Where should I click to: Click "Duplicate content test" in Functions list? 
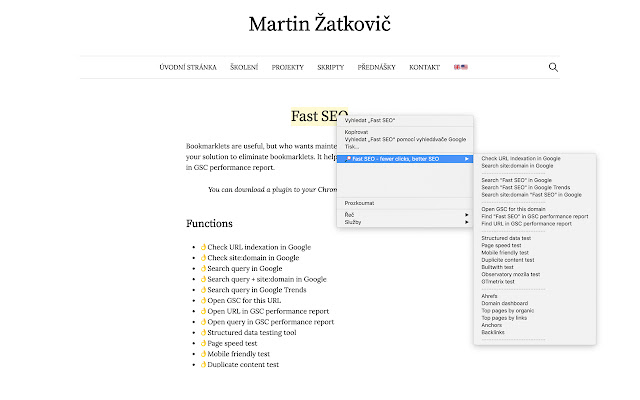pos(243,364)
